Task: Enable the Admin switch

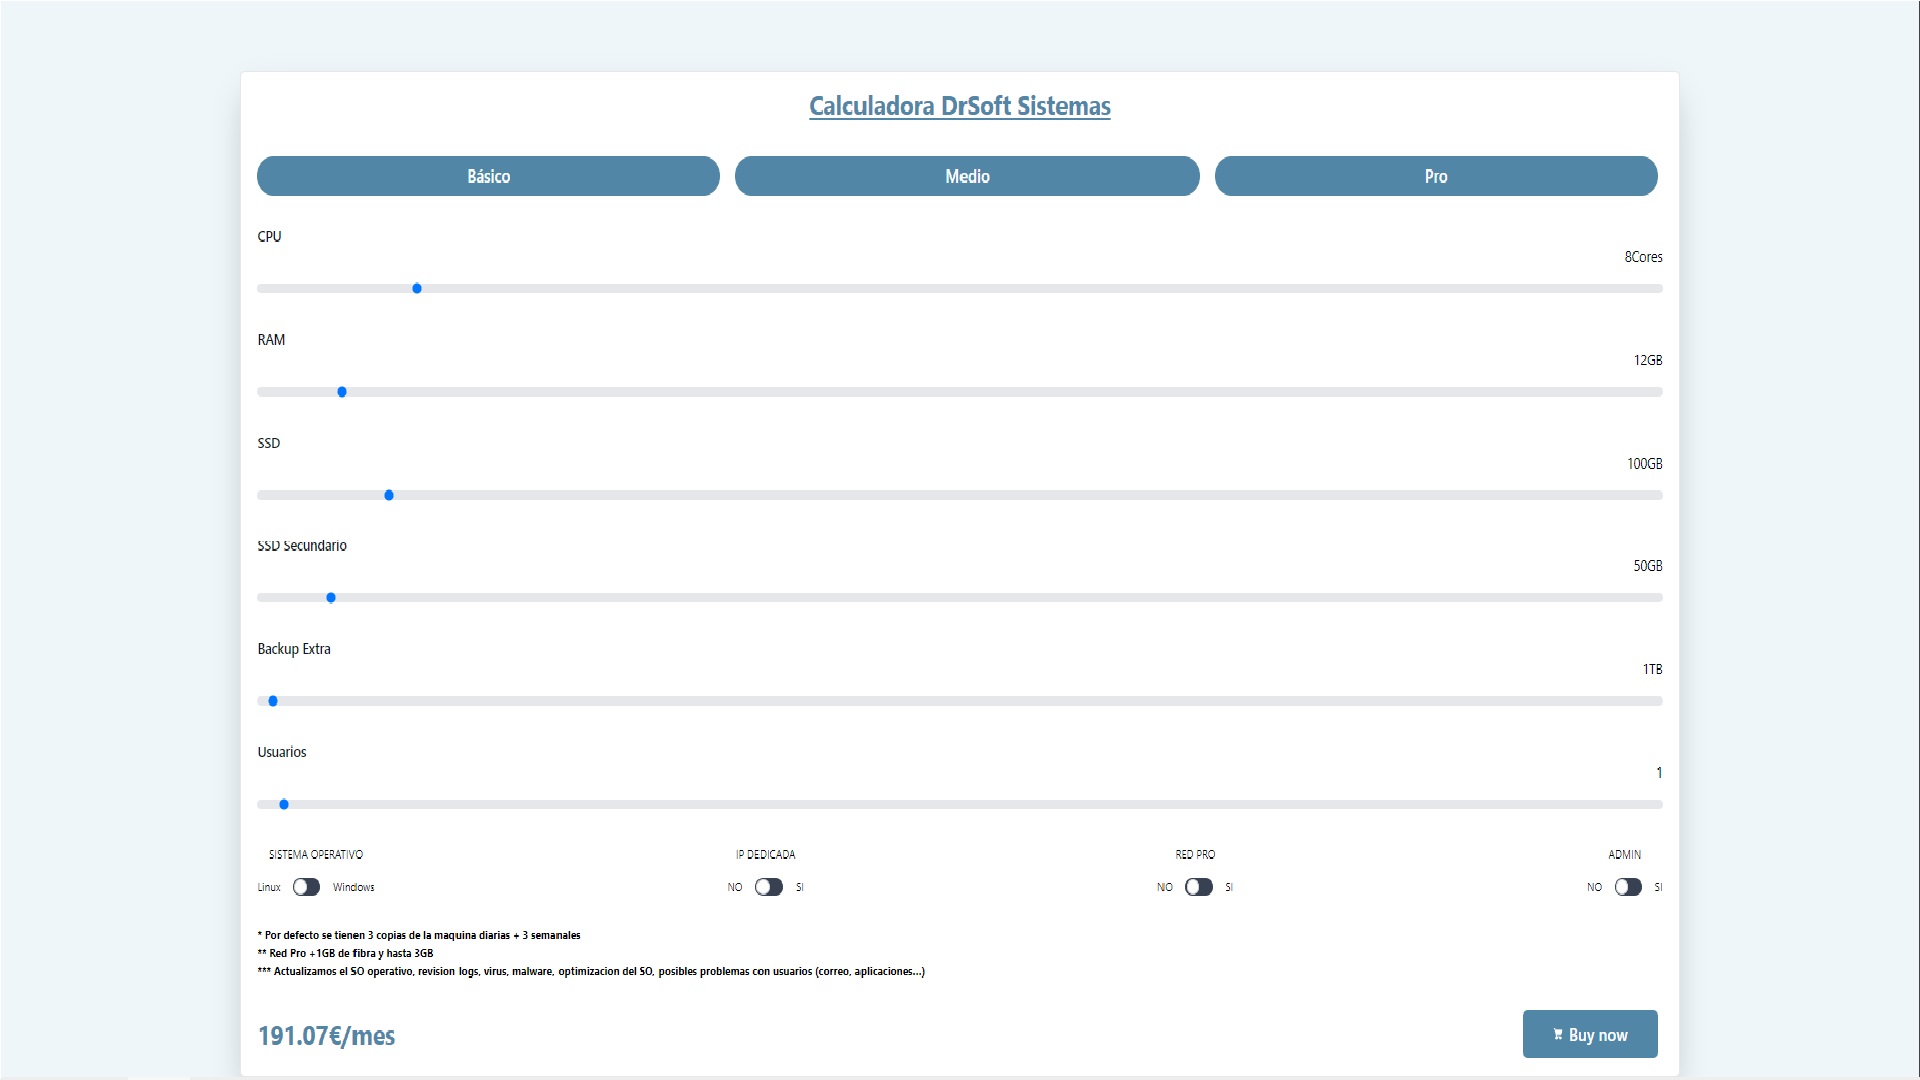Action: click(1627, 887)
